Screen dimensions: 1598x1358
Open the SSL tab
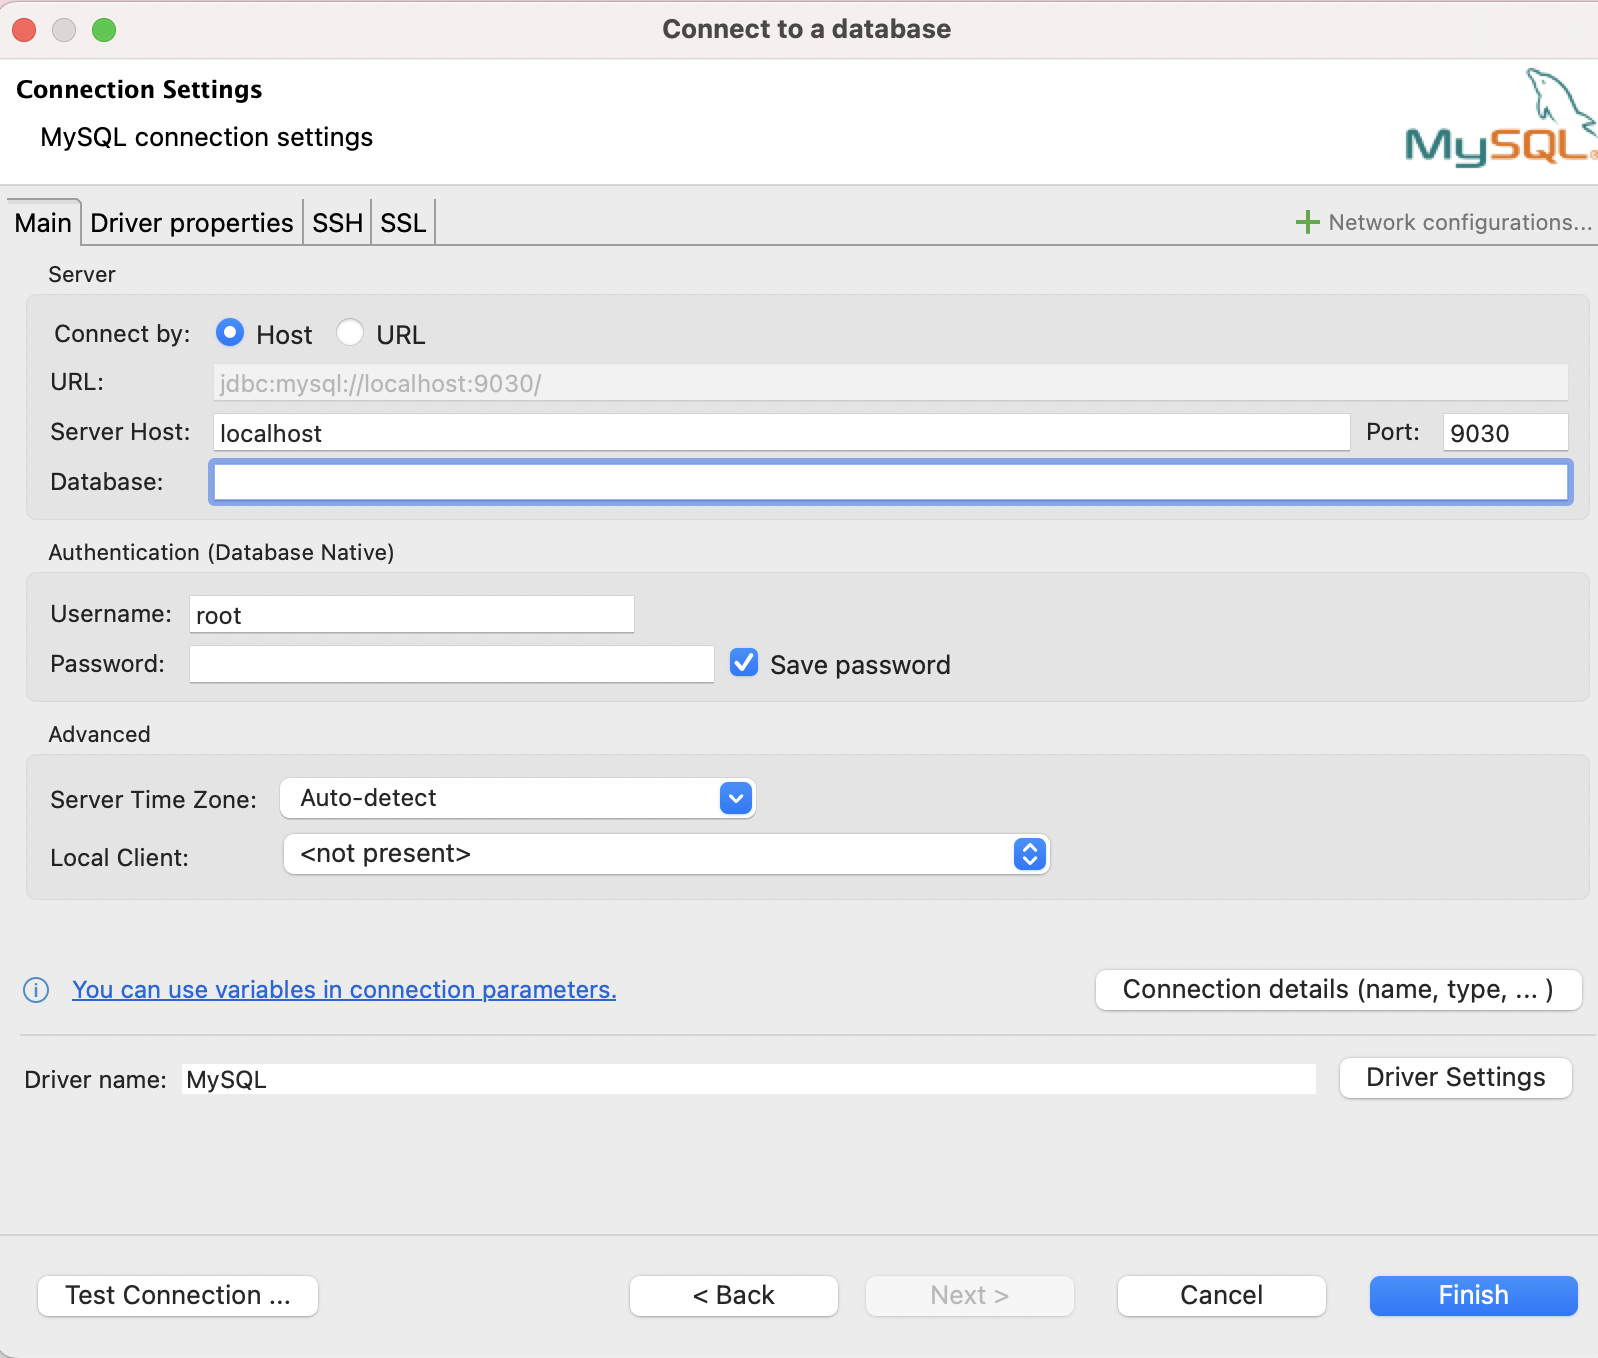pyautogui.click(x=403, y=222)
